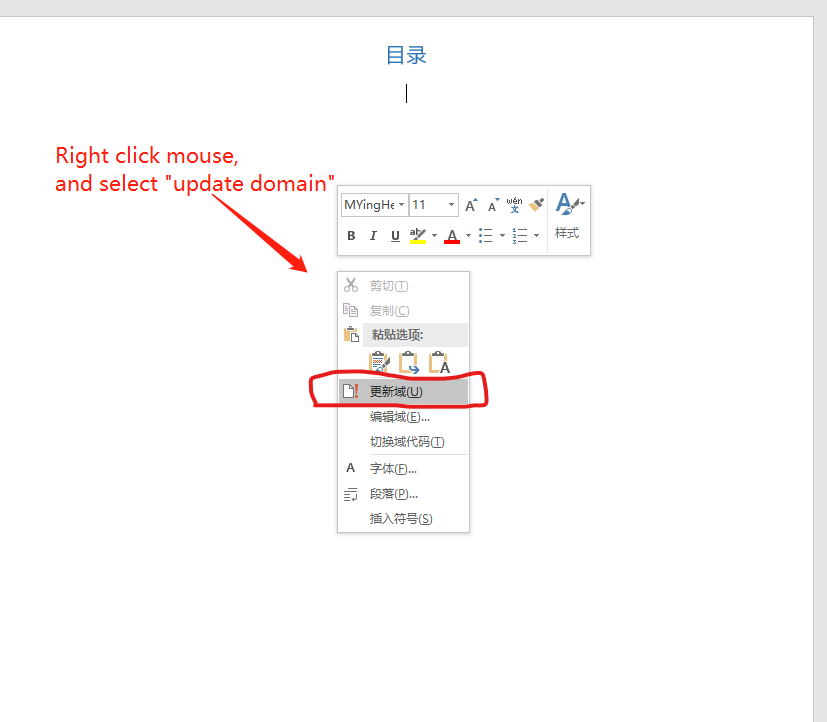Select the Format Painter brush icon
This screenshot has height=722, width=827.
(536, 204)
